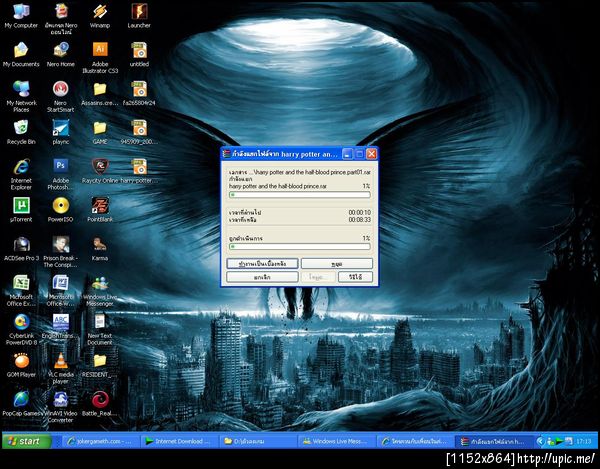Viewport: 600px width, 469px height.
Task: Pause extraction with the หยุด button
Action: (x=337, y=264)
